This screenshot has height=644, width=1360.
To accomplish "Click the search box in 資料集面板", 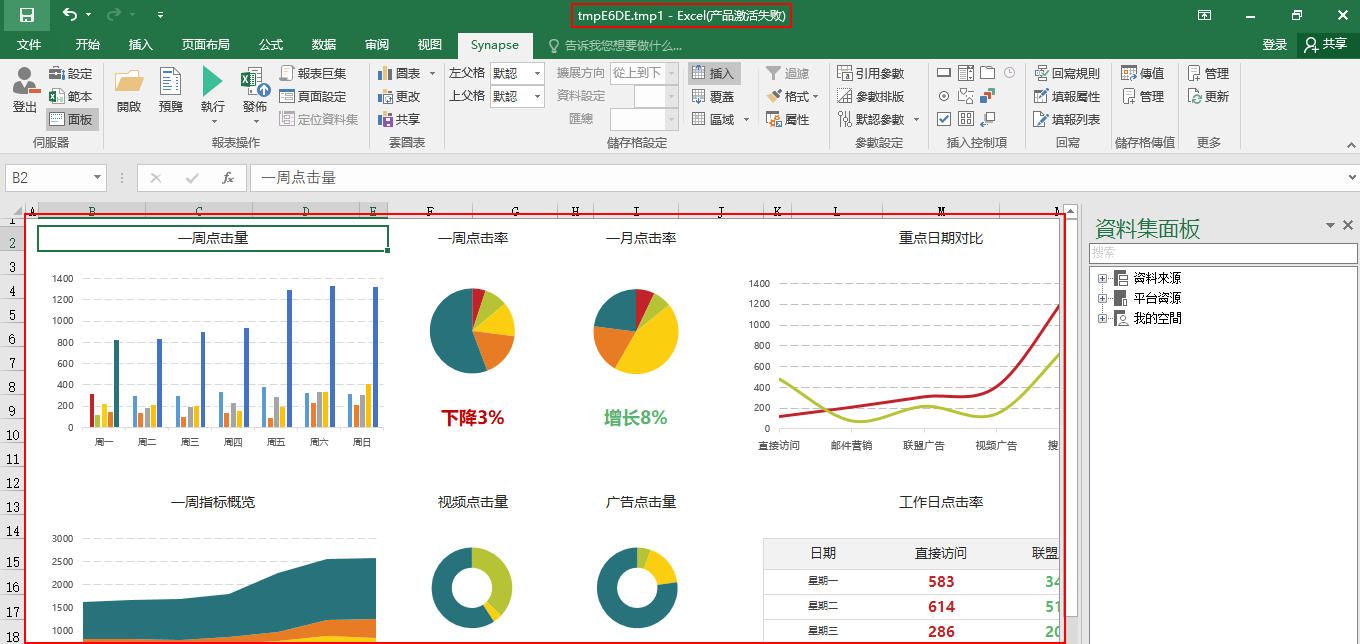I will [1222, 253].
